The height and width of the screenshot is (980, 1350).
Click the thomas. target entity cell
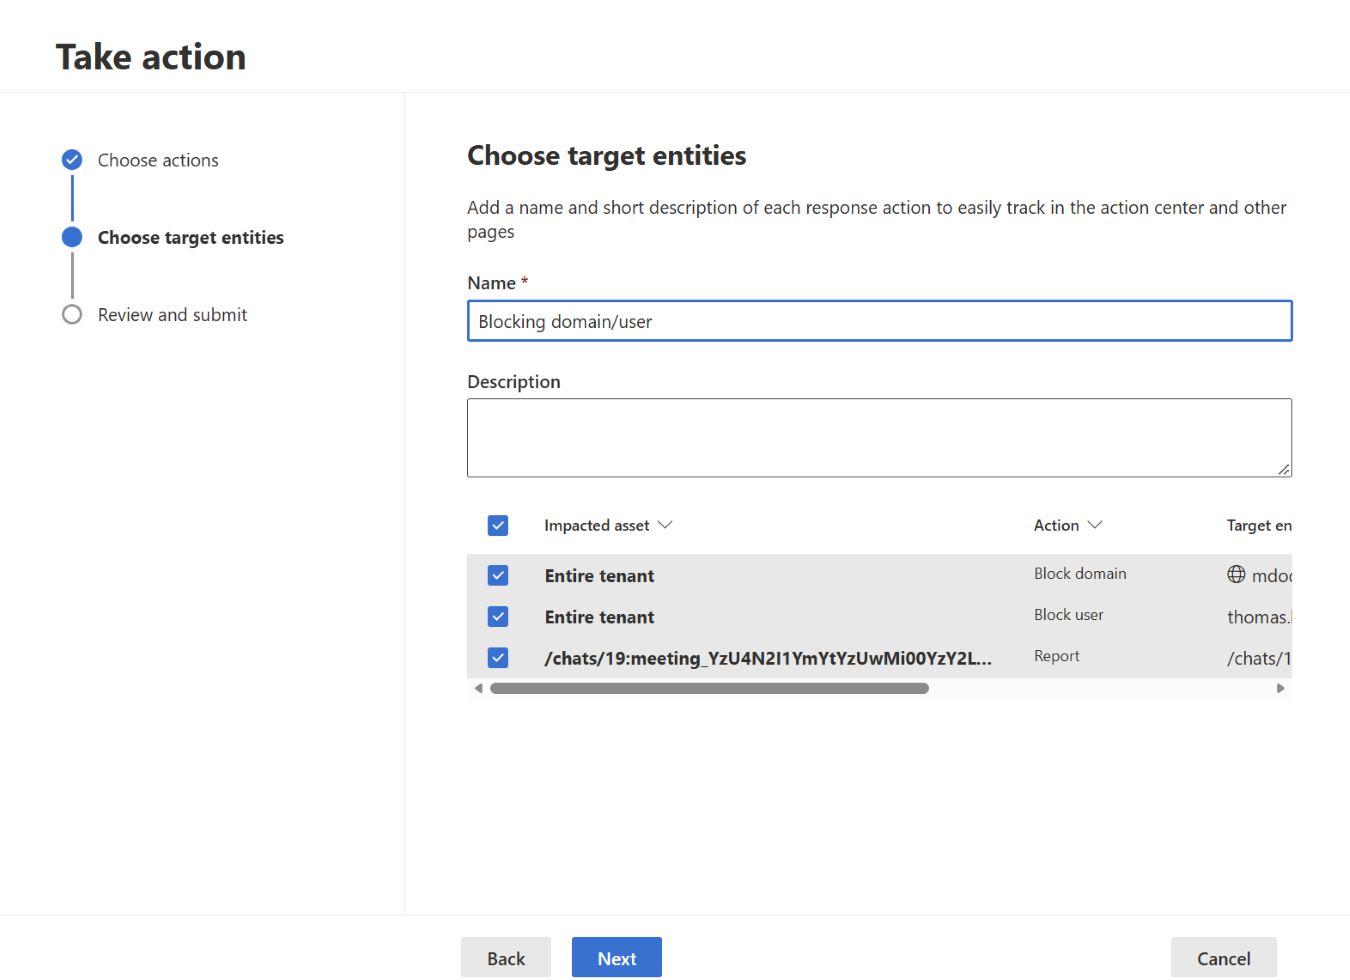click(1259, 617)
